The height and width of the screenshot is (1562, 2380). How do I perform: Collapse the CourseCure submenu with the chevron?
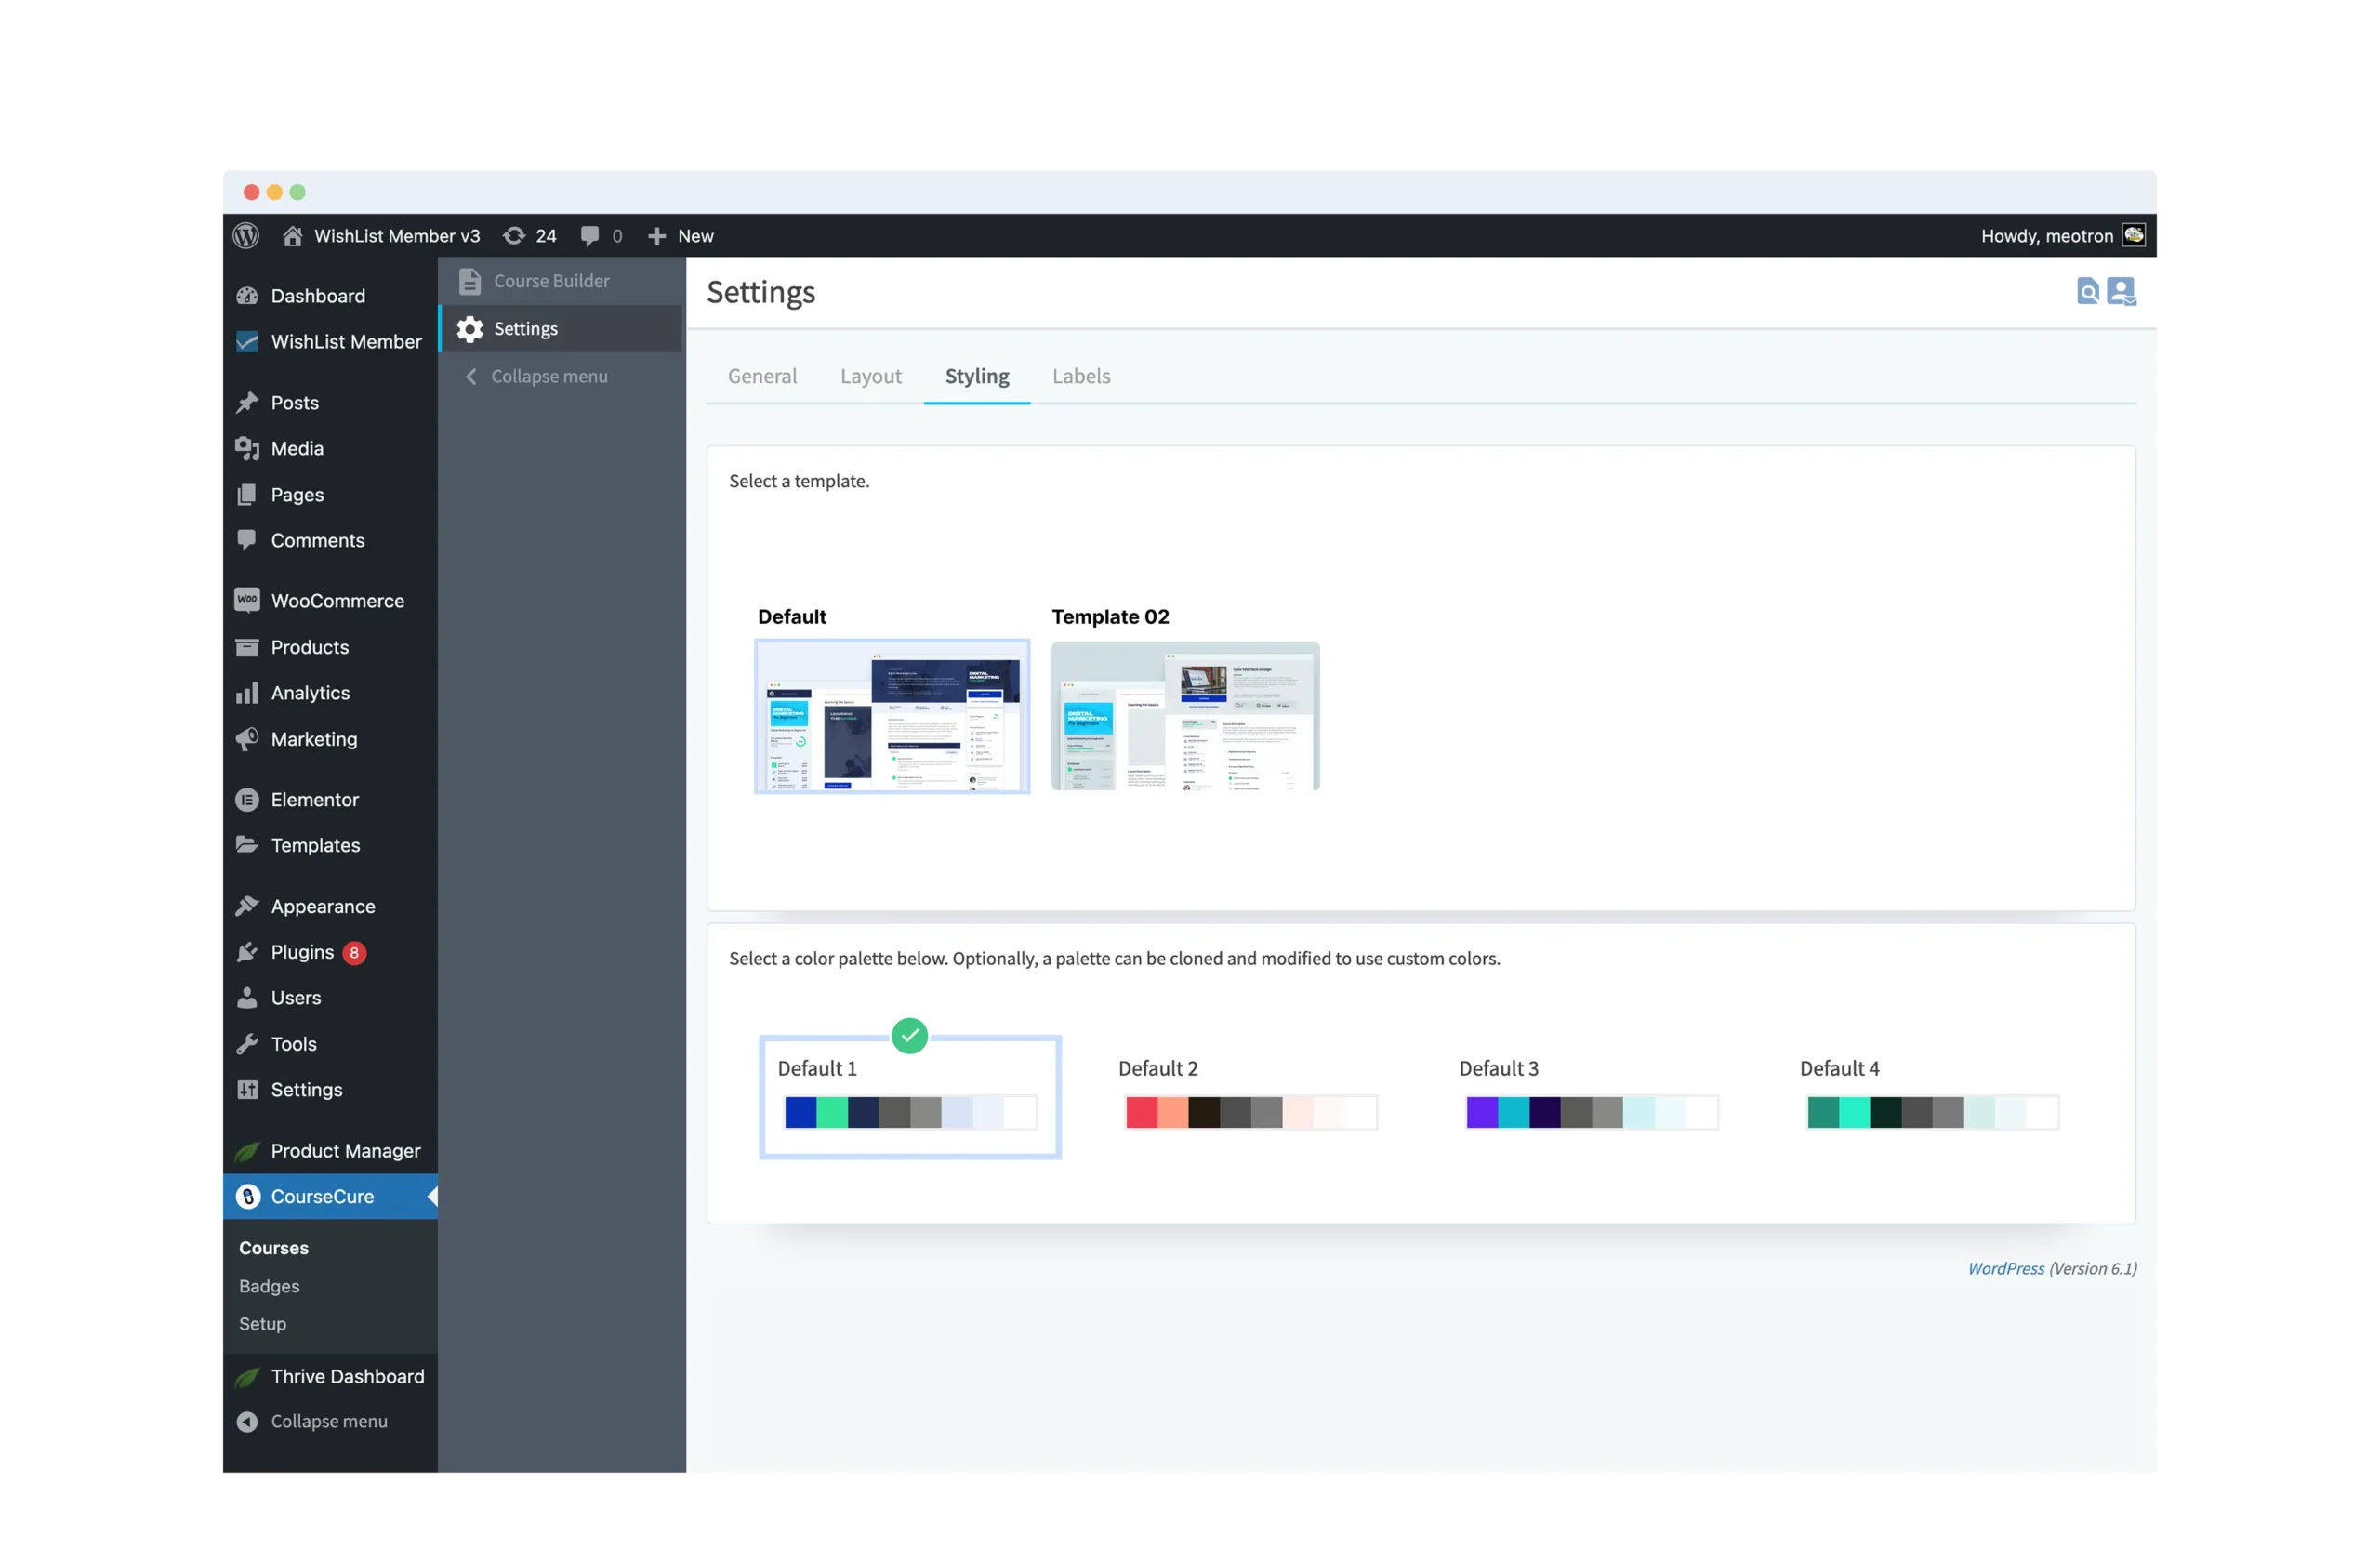(x=471, y=376)
